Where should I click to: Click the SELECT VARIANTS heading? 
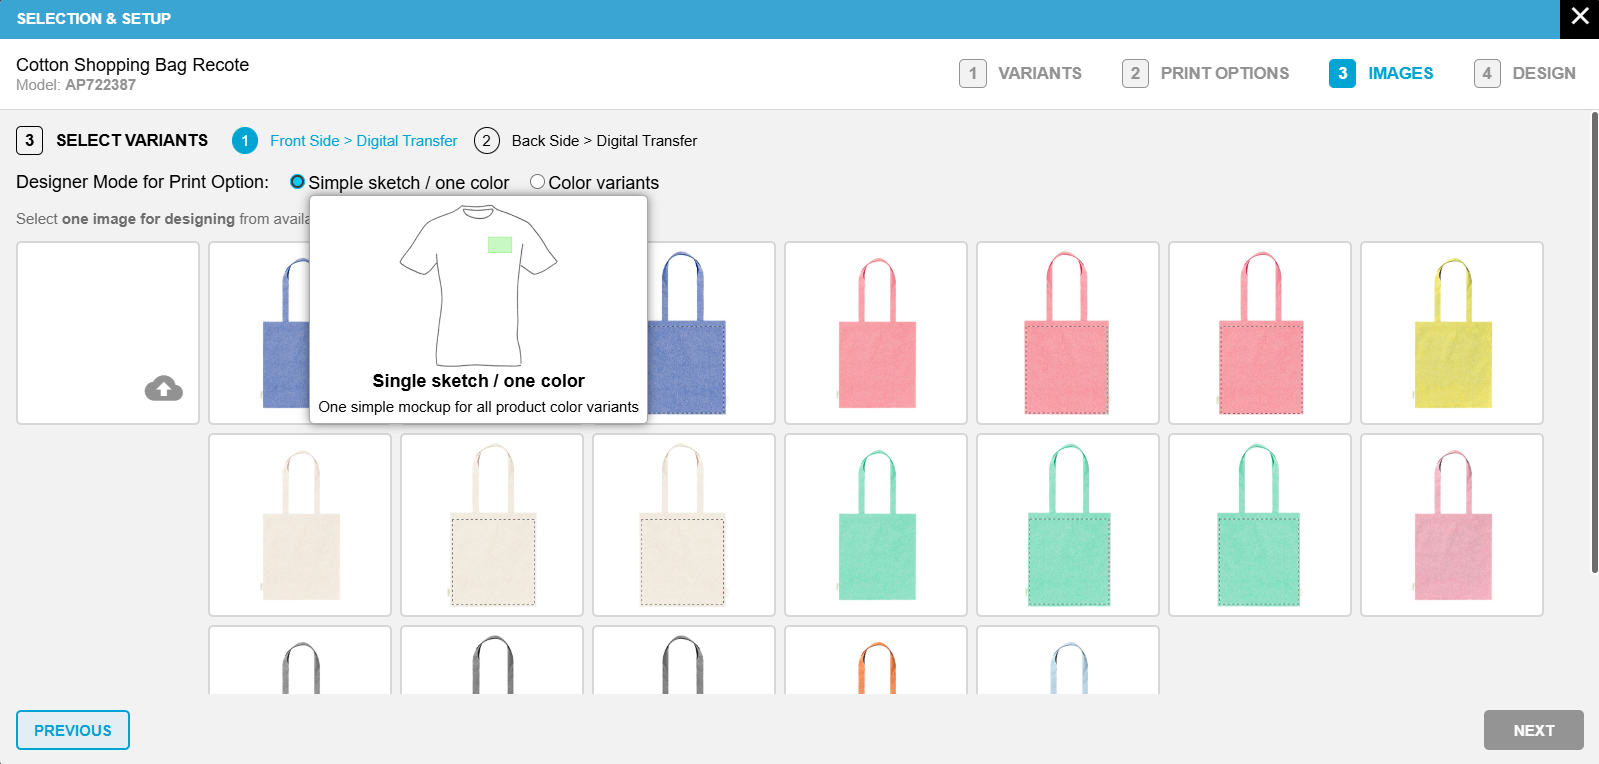coord(132,140)
